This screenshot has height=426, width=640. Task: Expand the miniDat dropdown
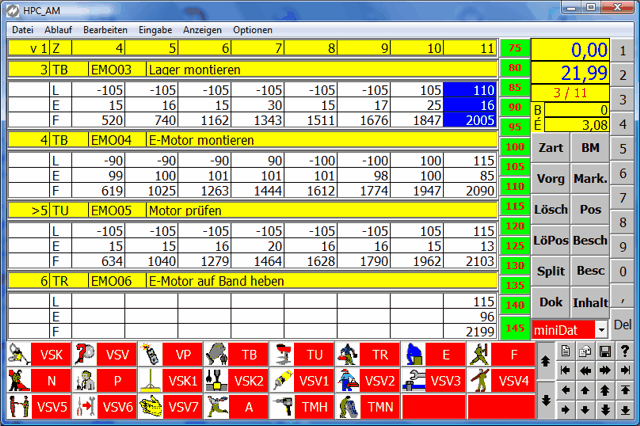click(x=601, y=329)
